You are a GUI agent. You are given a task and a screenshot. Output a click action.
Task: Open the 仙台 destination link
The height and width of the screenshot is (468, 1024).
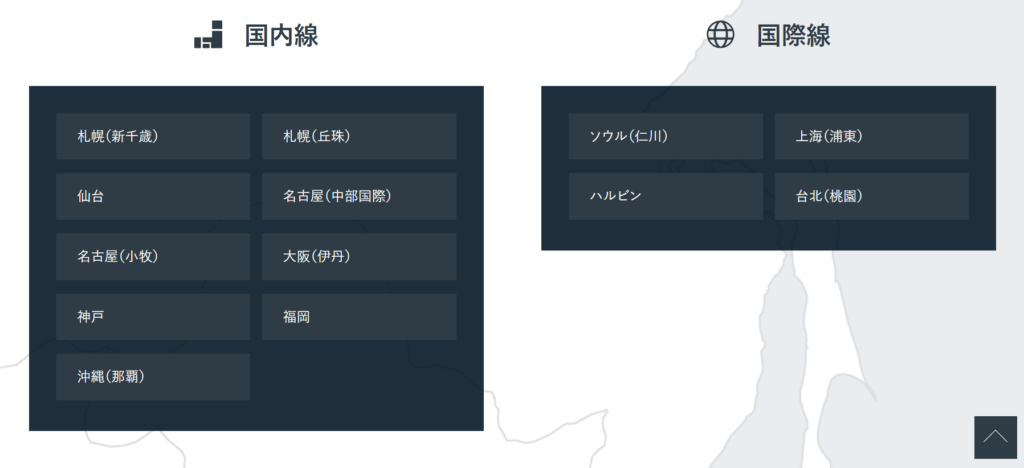click(x=153, y=196)
